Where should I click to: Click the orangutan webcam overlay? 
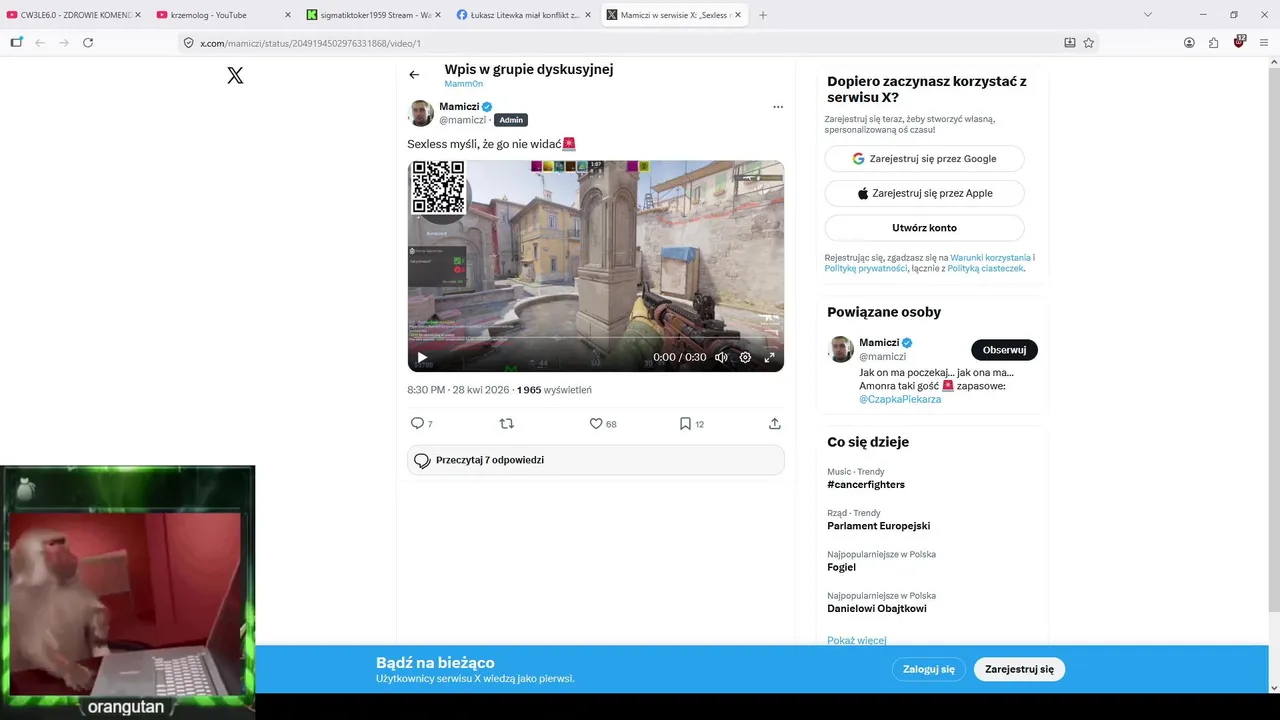(x=128, y=592)
